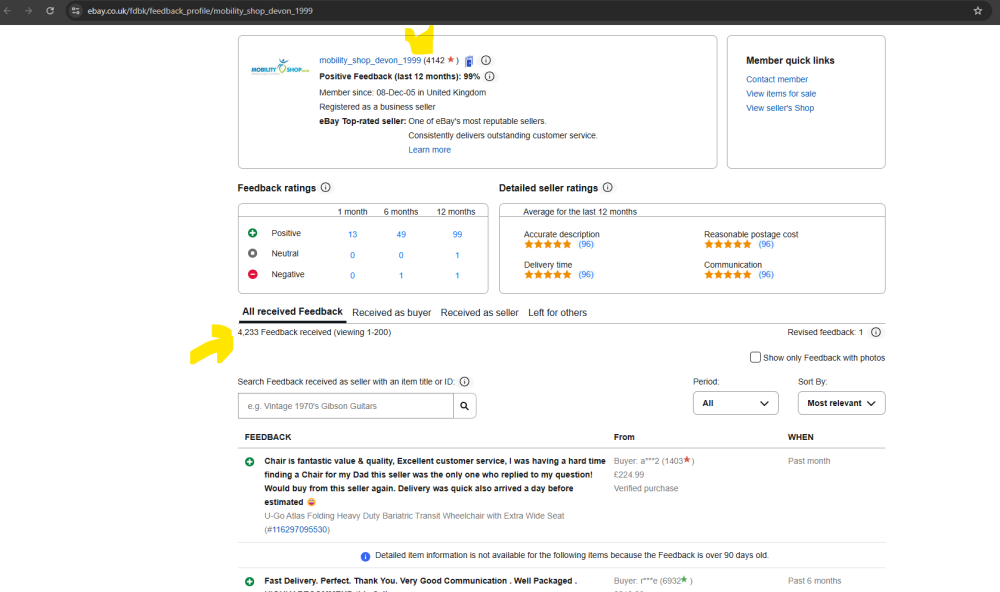The height and width of the screenshot is (592, 1000).
Task: Click the browser forward arrow
Action: 29,11
